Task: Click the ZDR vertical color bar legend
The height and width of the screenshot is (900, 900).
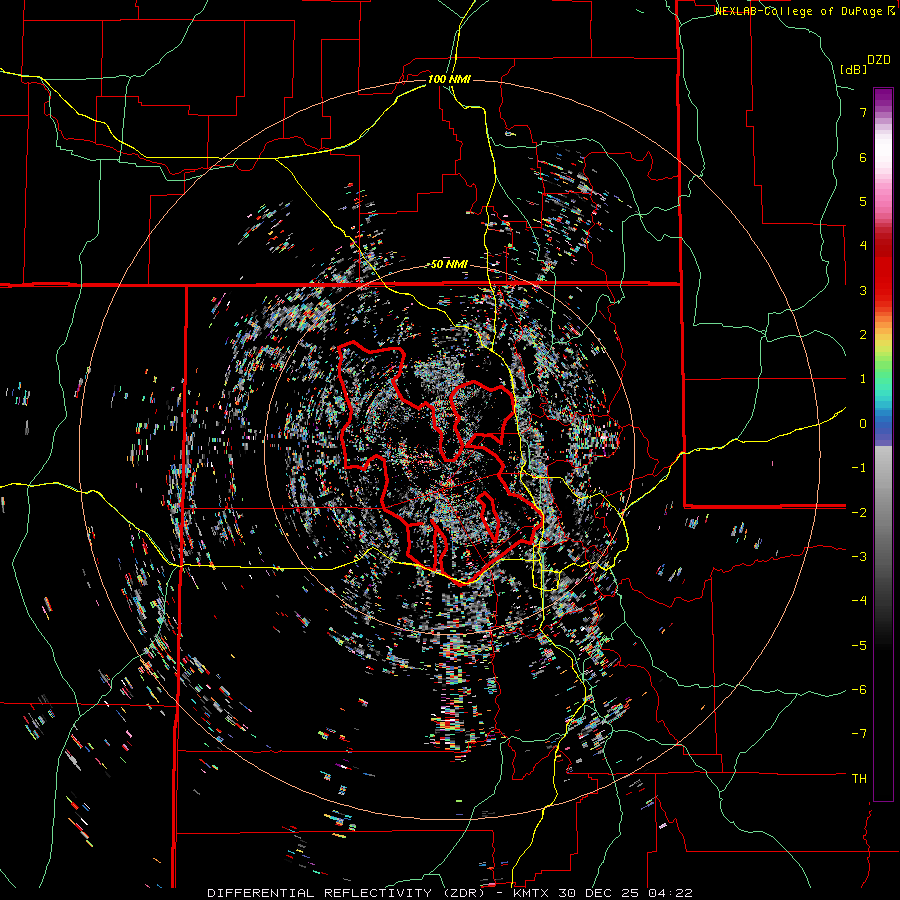Action: [x=883, y=444]
